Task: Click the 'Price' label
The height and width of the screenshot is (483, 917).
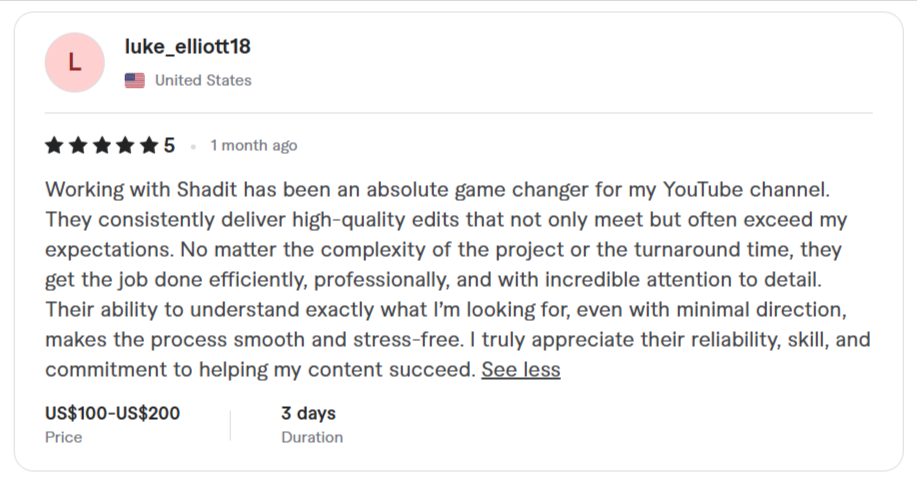Action: click(x=64, y=437)
